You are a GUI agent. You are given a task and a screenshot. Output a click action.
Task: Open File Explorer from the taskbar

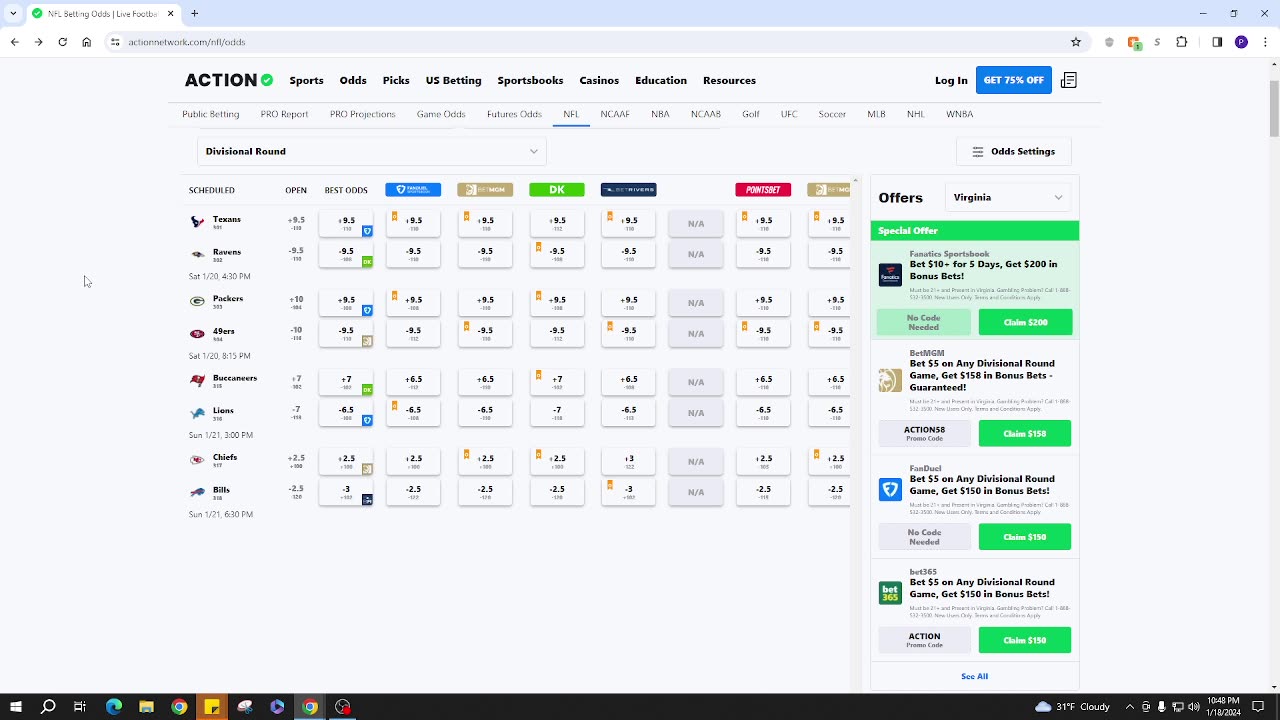point(146,707)
